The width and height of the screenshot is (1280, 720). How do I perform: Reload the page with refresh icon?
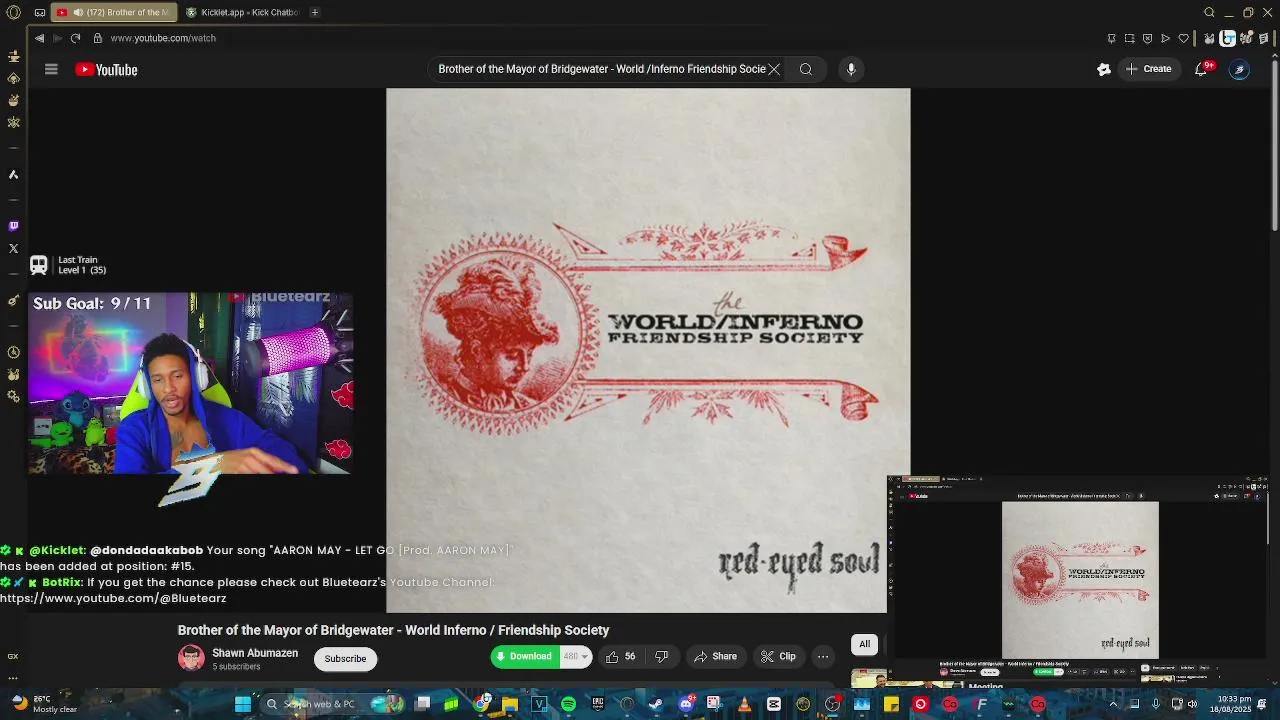[x=75, y=38]
